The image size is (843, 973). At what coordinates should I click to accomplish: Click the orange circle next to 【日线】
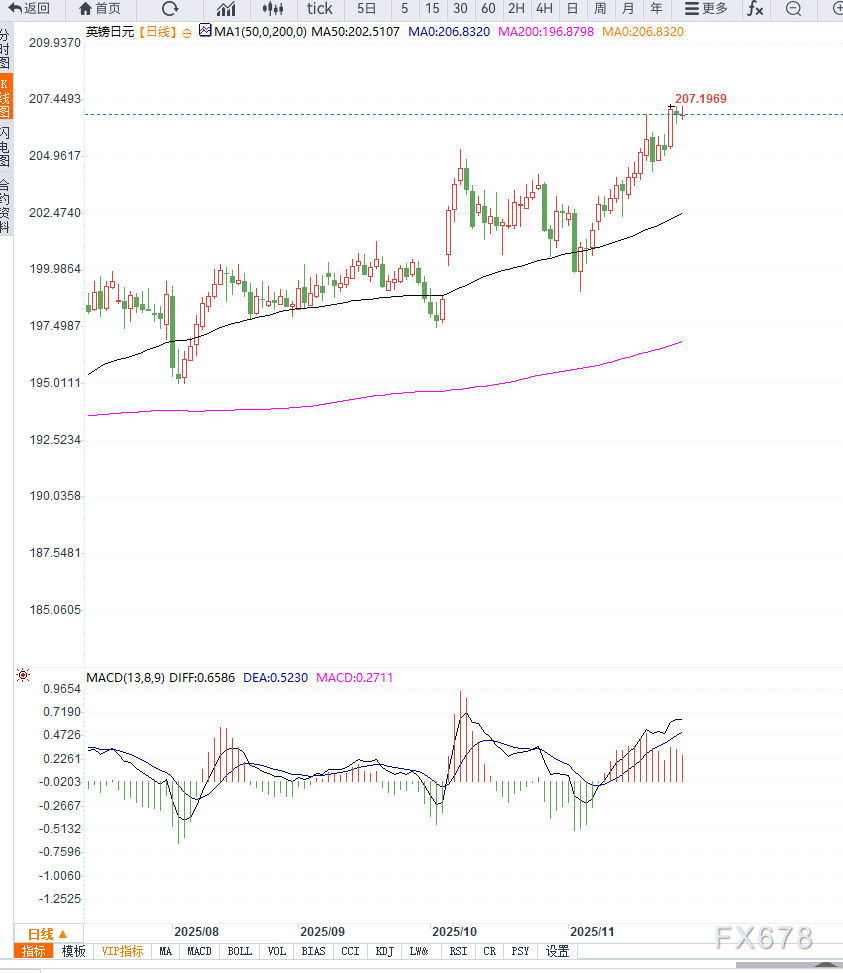click(187, 32)
